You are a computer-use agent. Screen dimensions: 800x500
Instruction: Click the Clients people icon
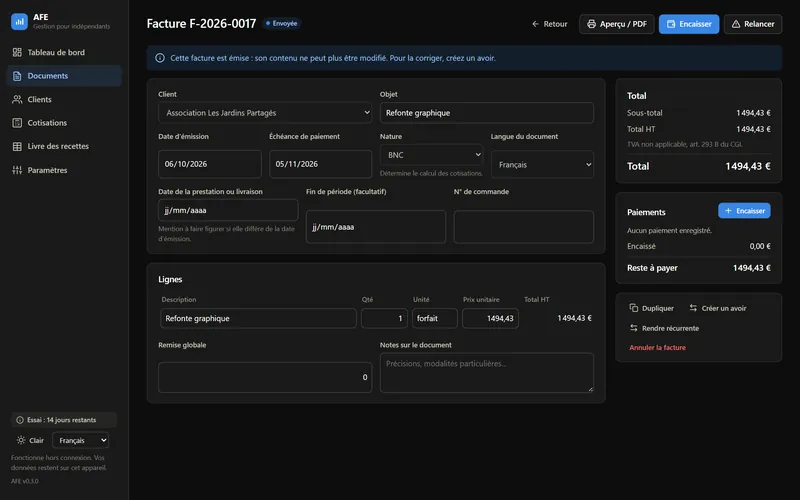click(17, 99)
